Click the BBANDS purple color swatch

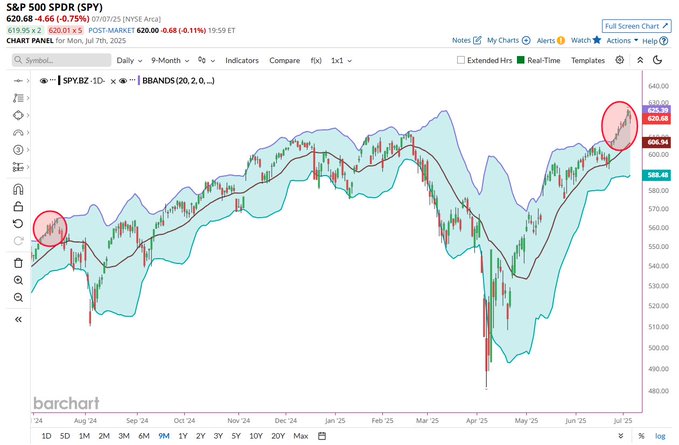[139, 81]
